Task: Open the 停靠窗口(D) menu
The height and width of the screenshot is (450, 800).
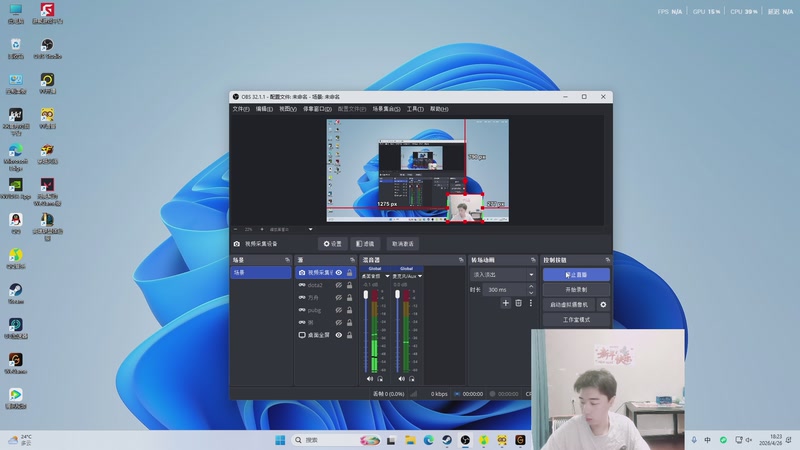Action: click(x=317, y=109)
